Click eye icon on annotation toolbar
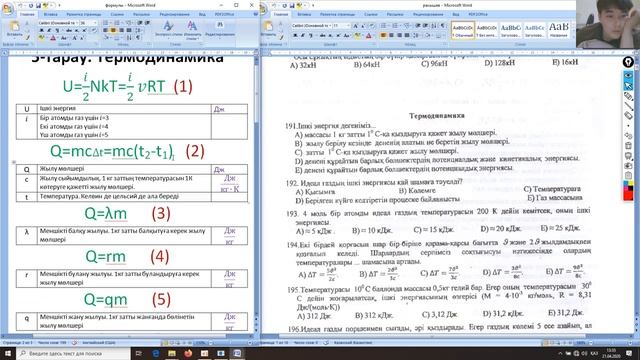Screen dimensions: 640x360 pos(628,76)
